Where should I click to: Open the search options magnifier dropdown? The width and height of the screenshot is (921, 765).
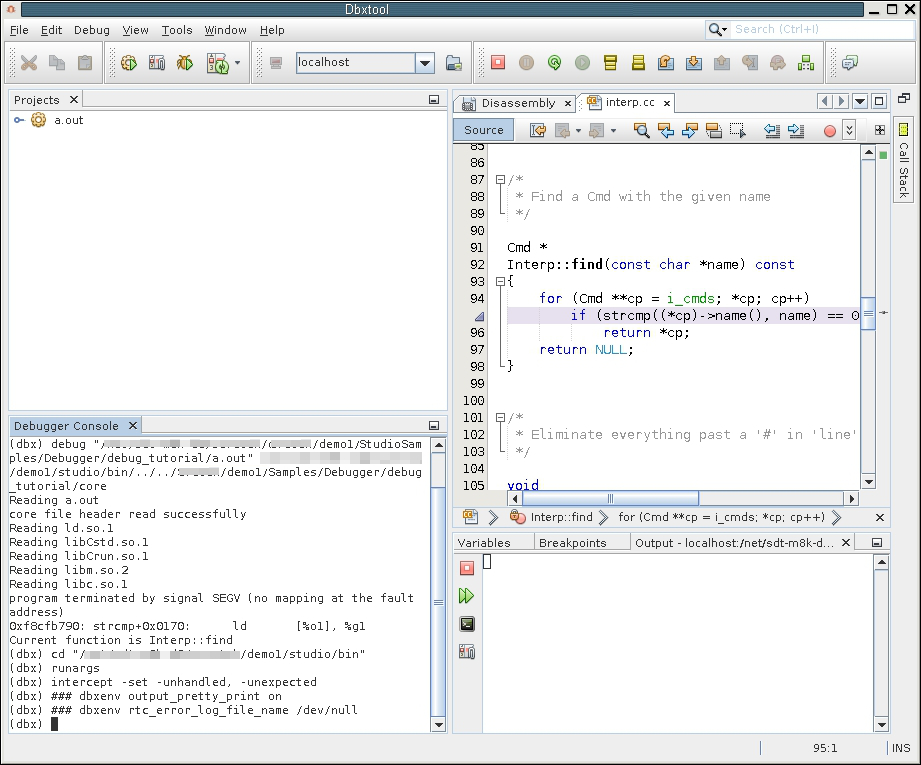click(x=717, y=29)
